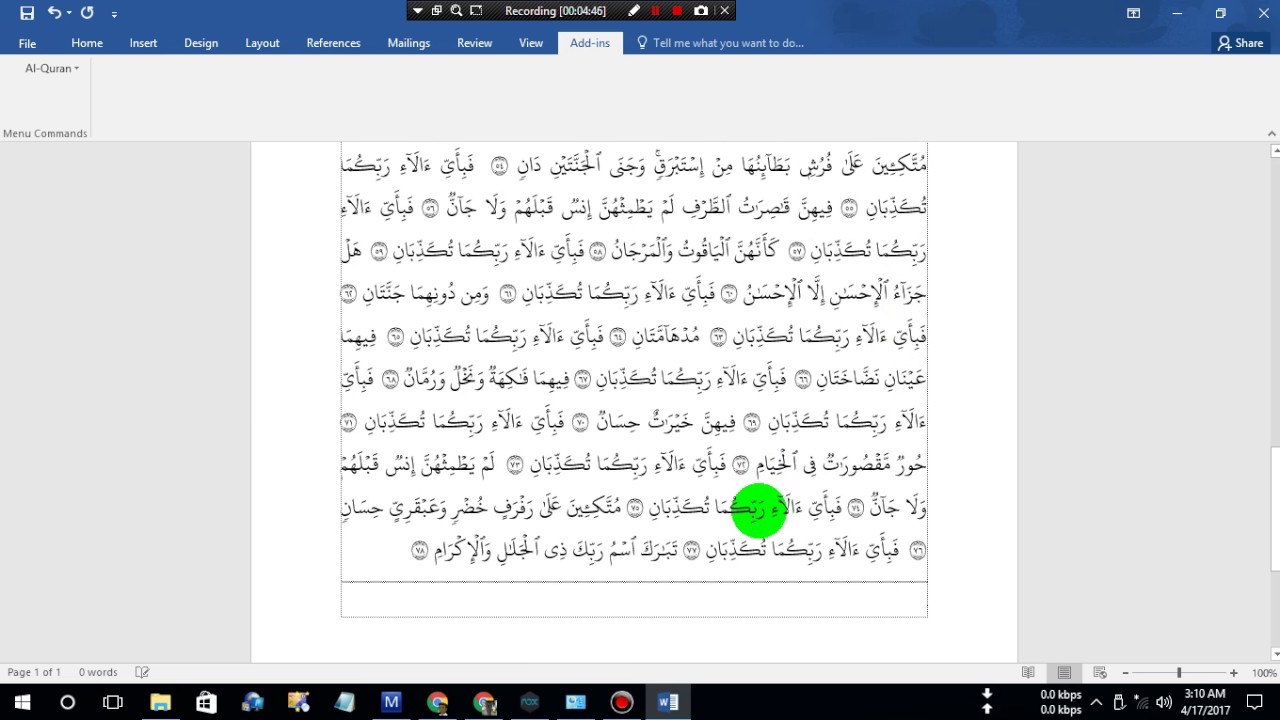Show hidden system tray icons
This screenshot has height=720, width=1280.
[1097, 702]
